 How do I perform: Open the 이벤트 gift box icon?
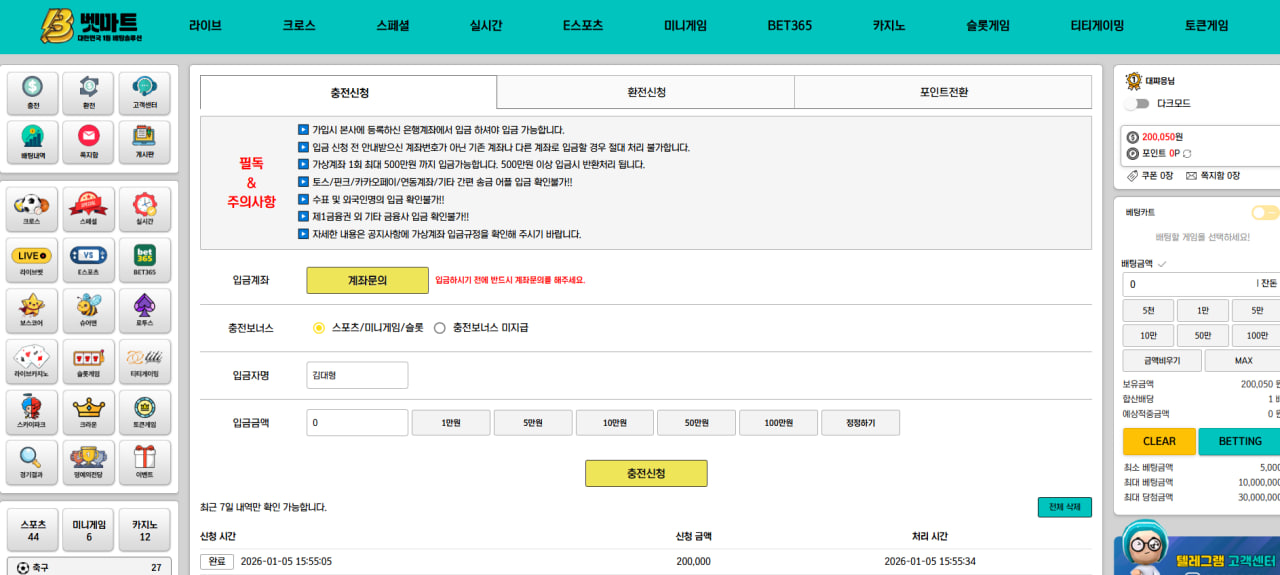[x=145, y=462]
